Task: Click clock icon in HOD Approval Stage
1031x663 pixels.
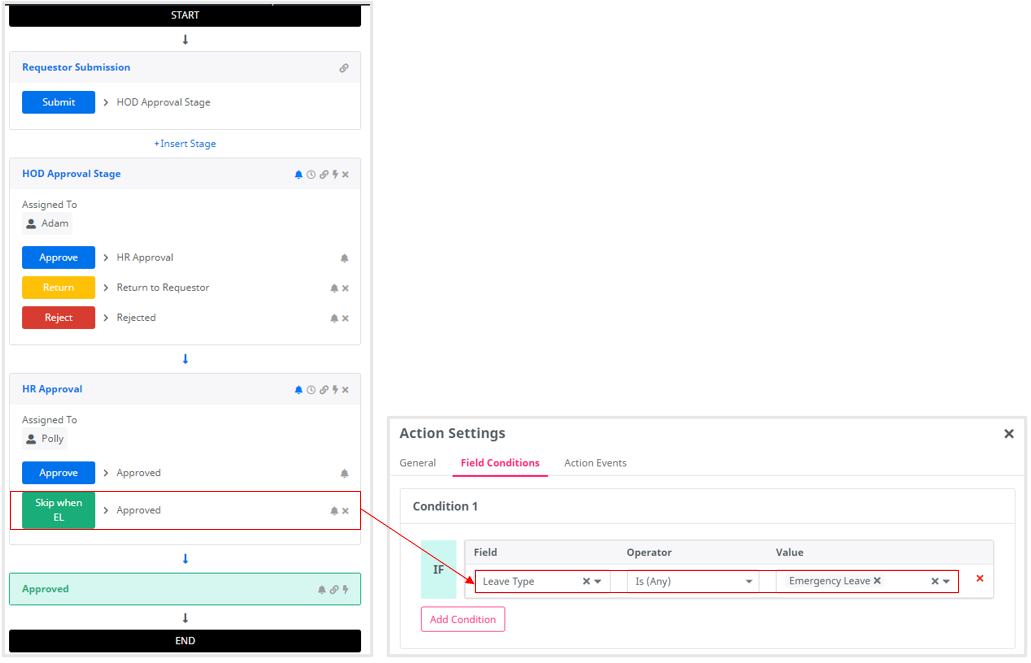Action: [310, 175]
